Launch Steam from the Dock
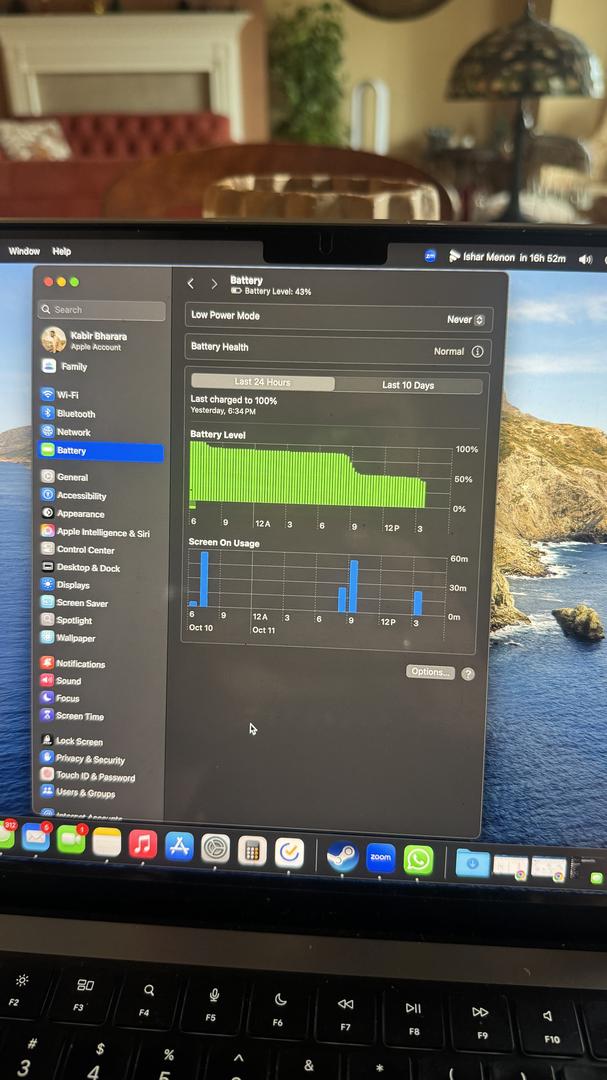Viewport: 607px width, 1080px height. coord(342,858)
